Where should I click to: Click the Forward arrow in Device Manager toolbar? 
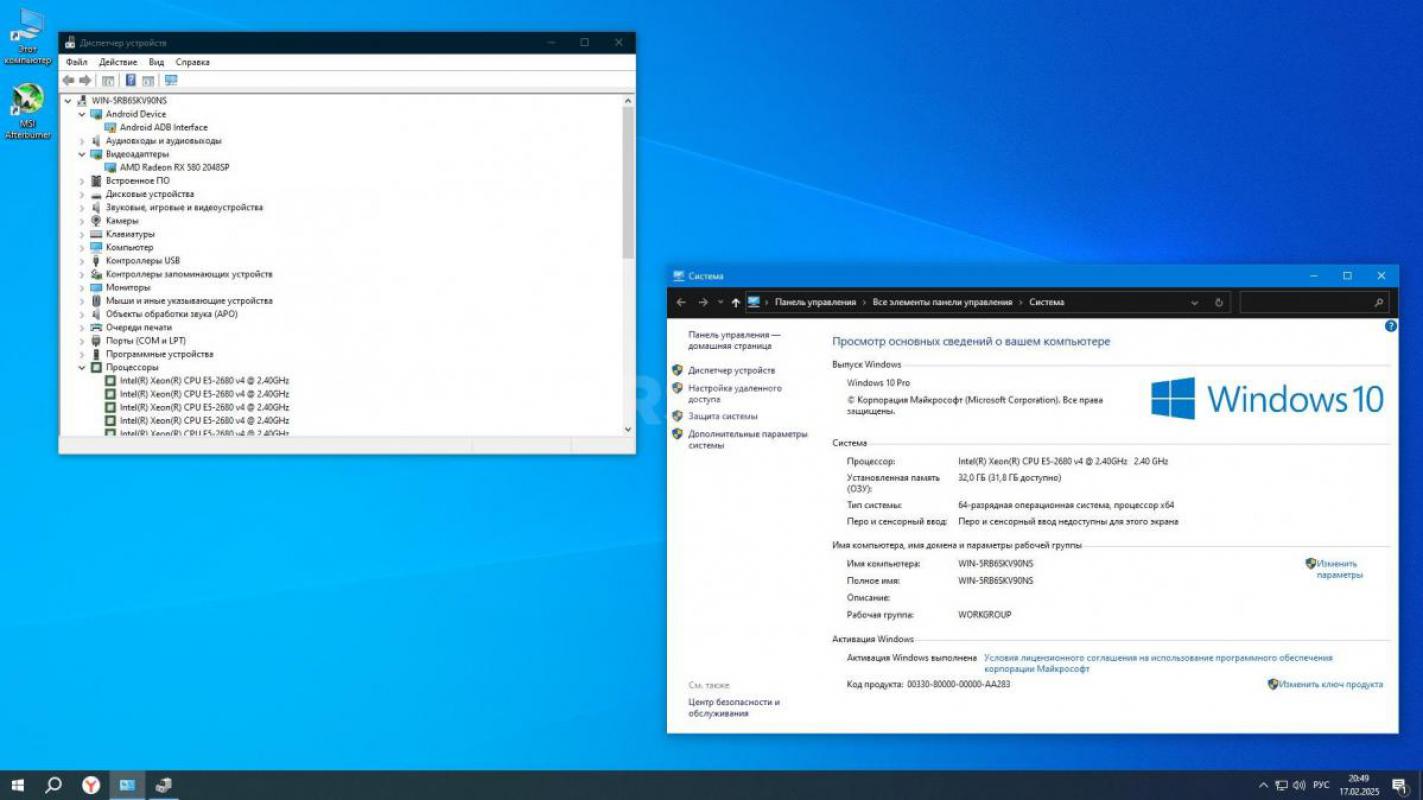tap(85, 80)
